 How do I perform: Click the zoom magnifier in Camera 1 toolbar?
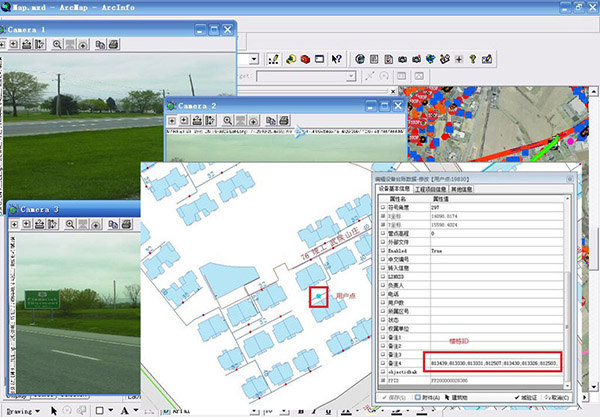point(57,45)
